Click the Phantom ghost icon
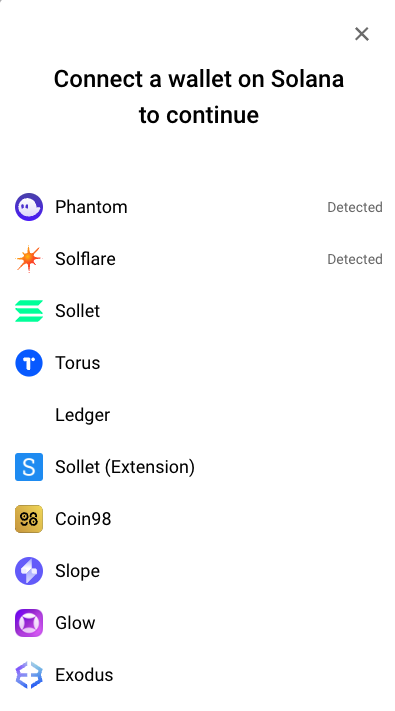 click(x=29, y=207)
